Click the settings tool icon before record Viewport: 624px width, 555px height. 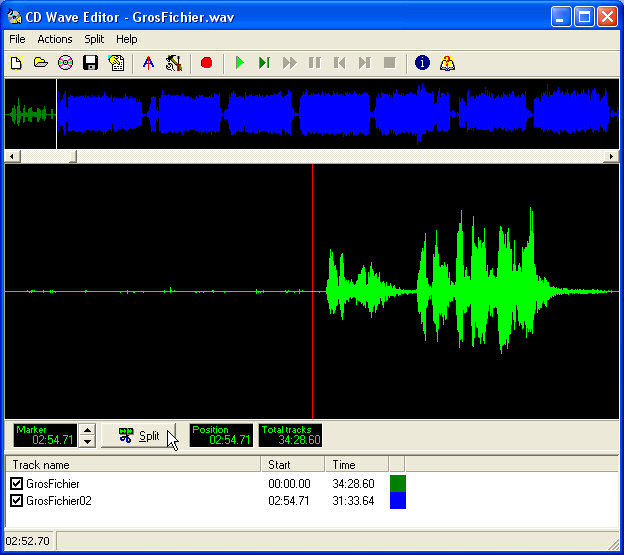[174, 63]
